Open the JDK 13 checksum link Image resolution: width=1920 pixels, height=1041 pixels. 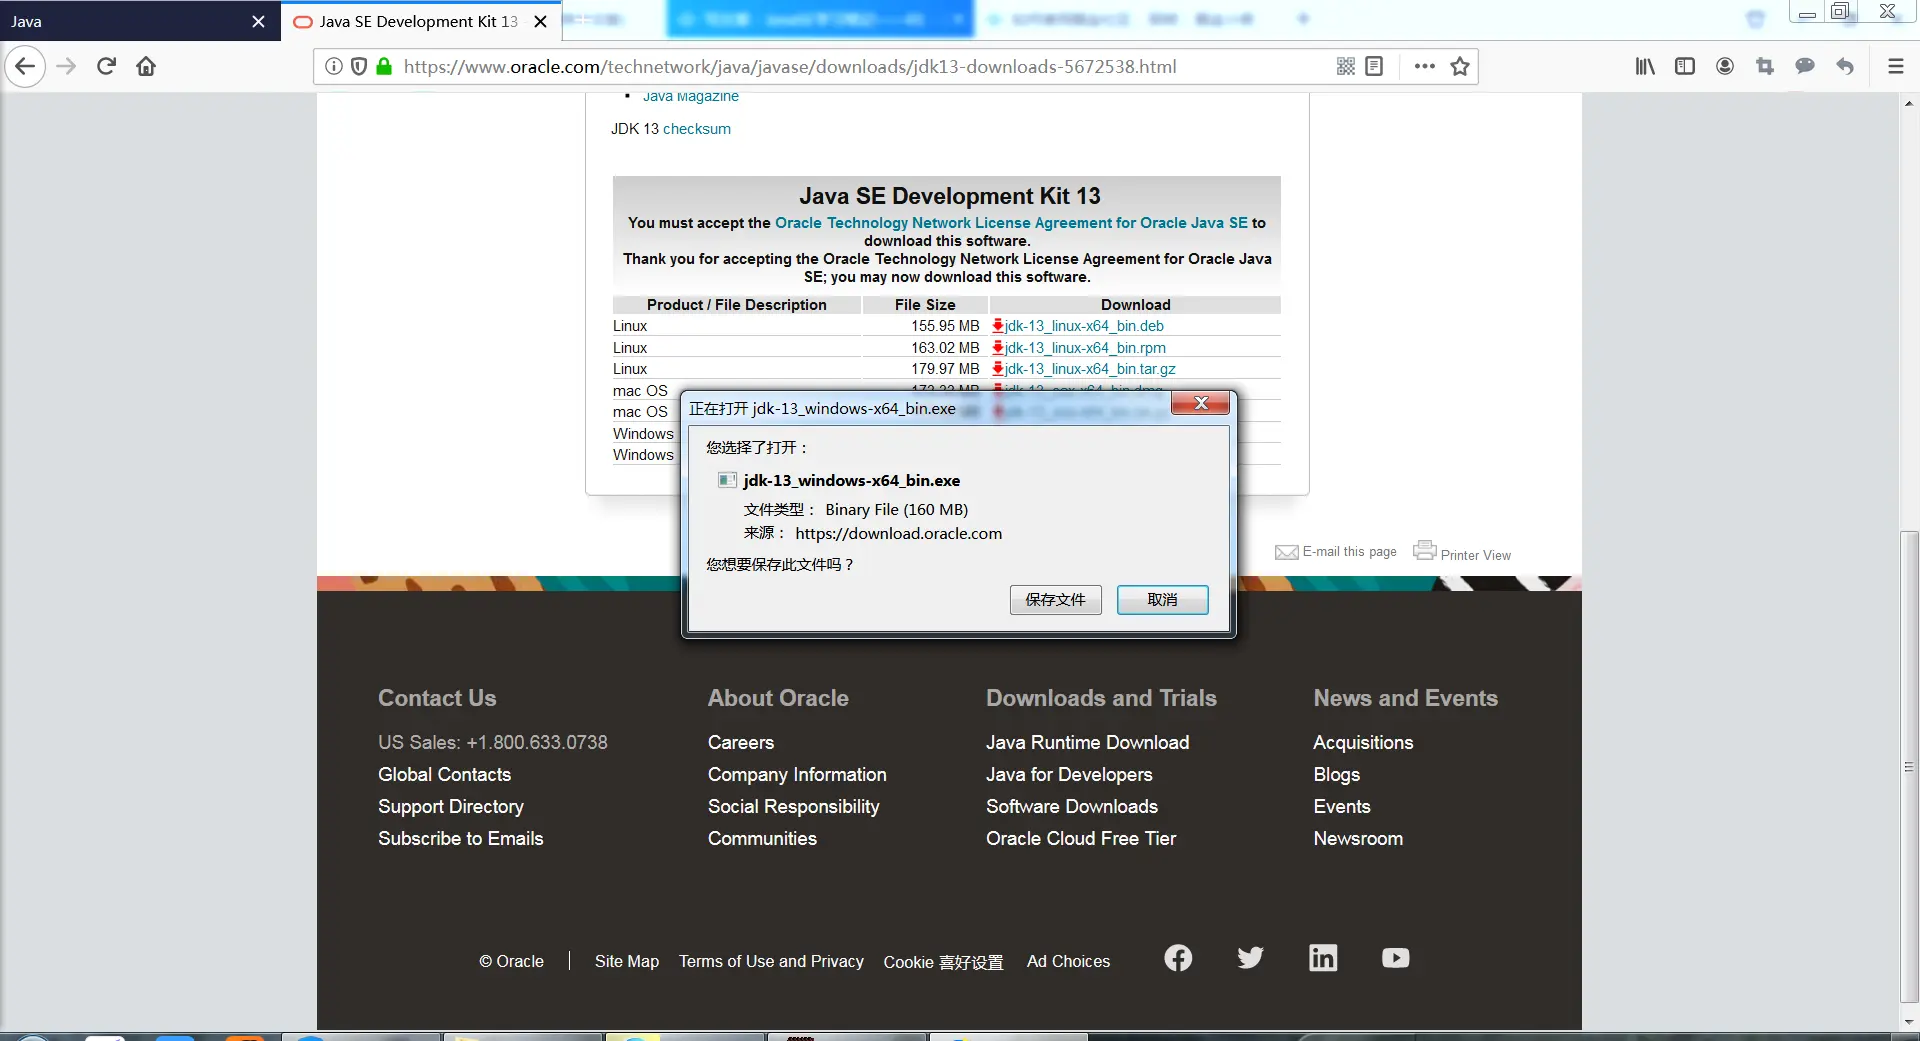[696, 129]
